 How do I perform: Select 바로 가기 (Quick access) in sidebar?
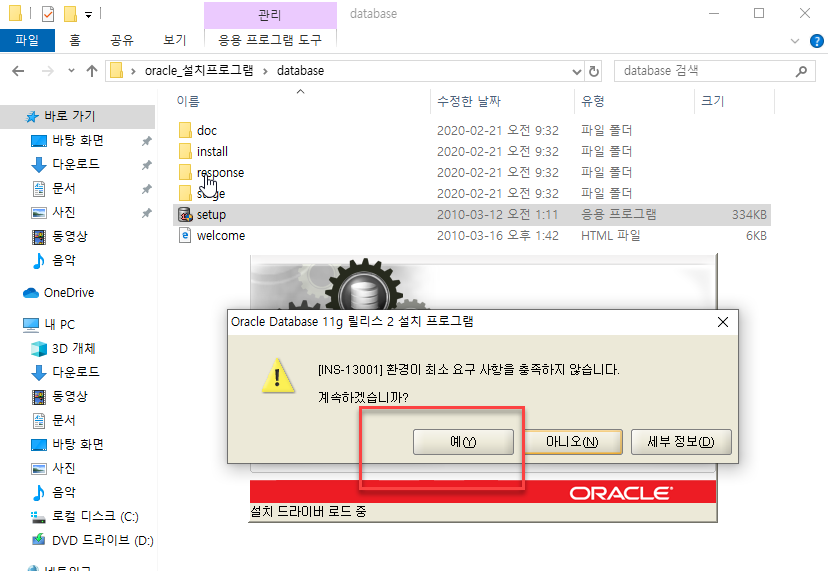[78, 116]
